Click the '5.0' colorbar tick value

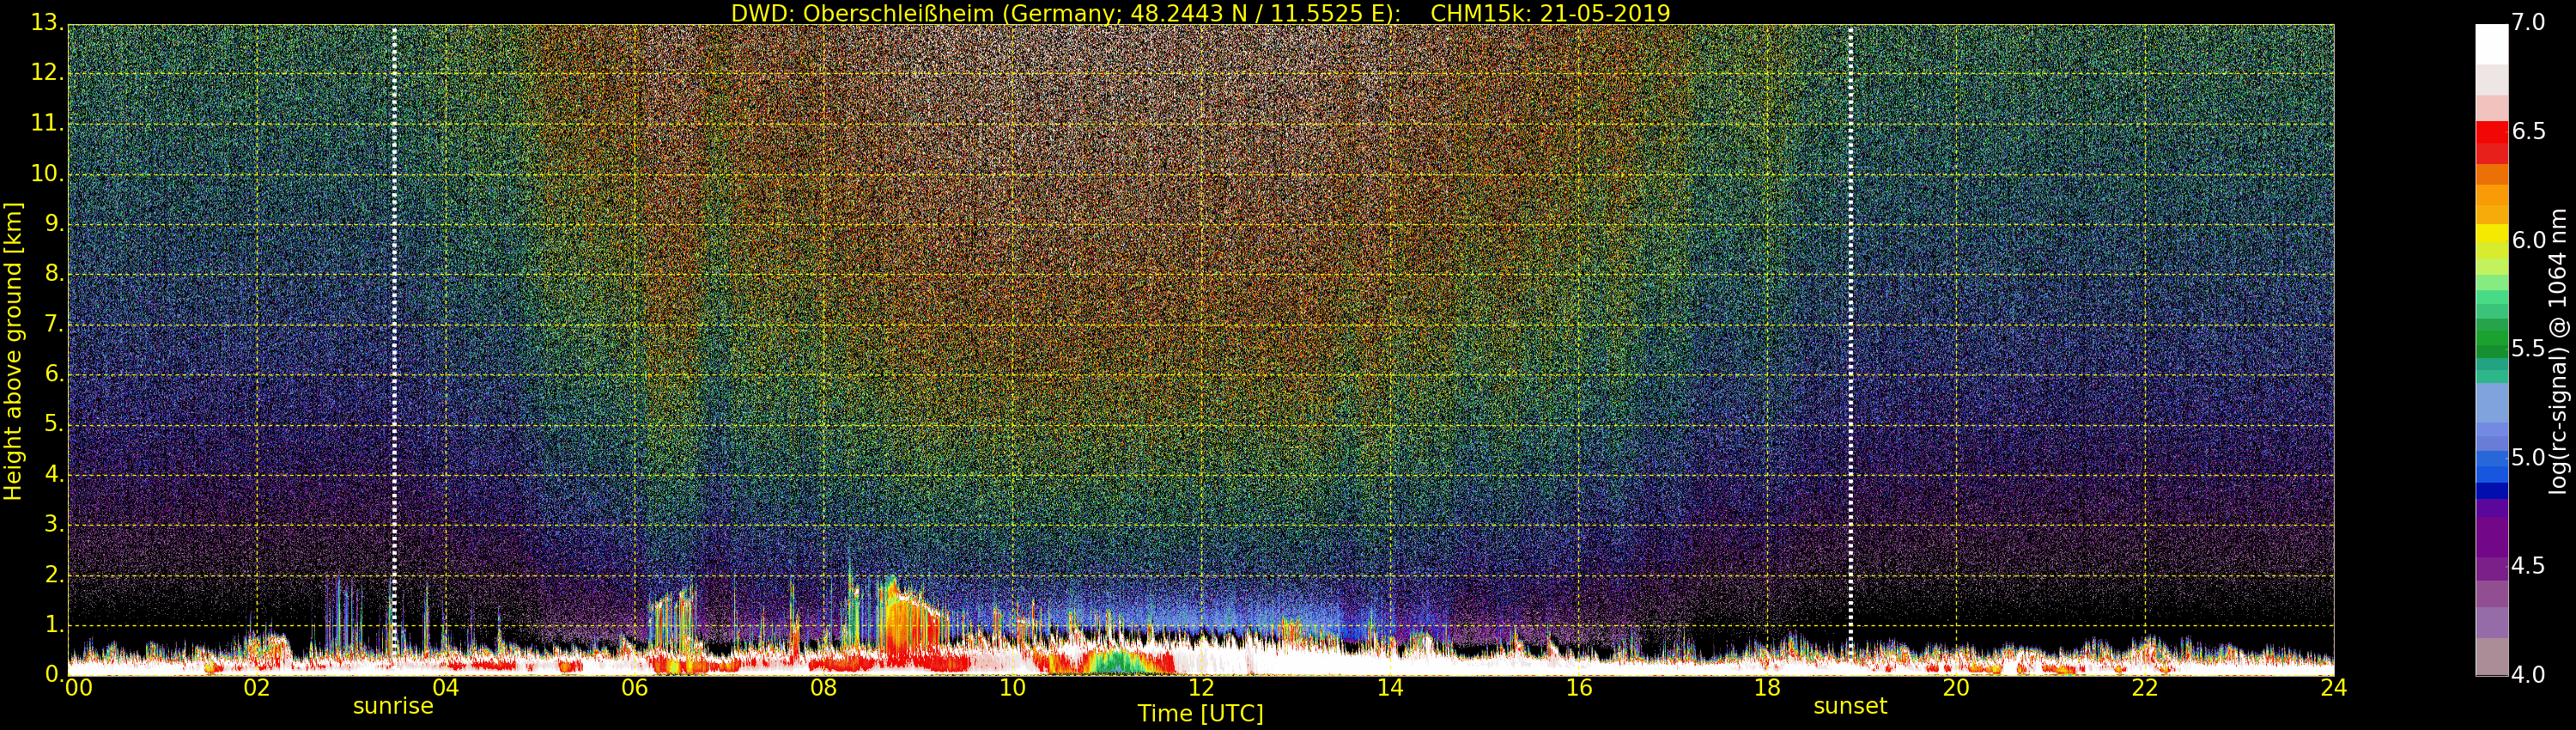[x=2528, y=457]
